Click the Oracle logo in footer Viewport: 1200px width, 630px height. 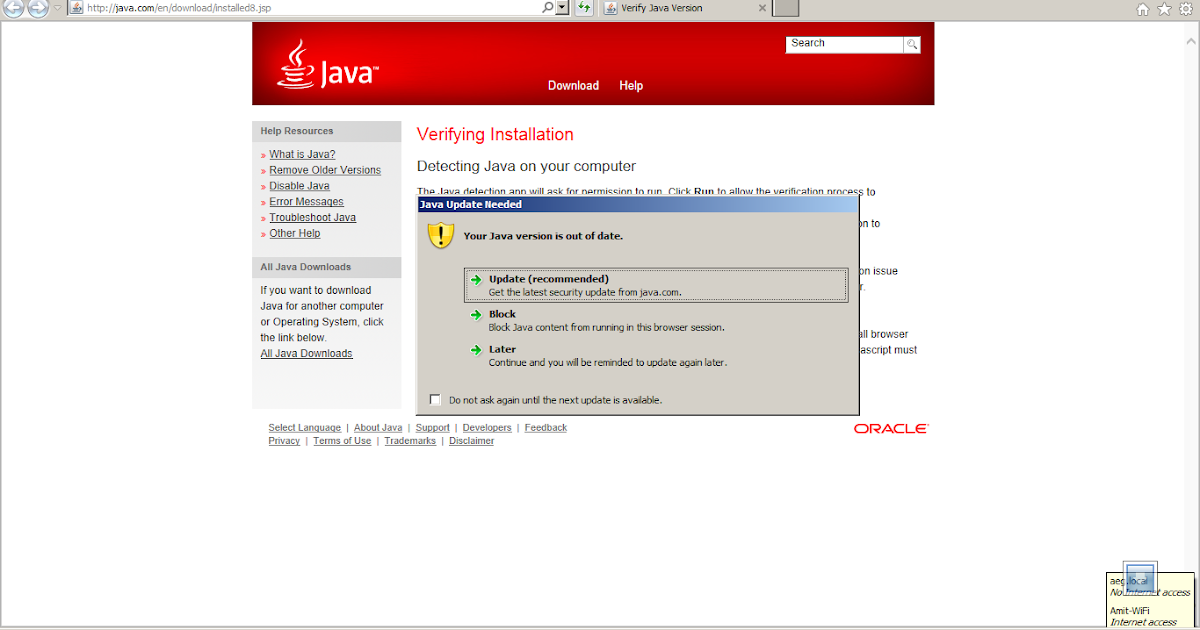[891, 429]
